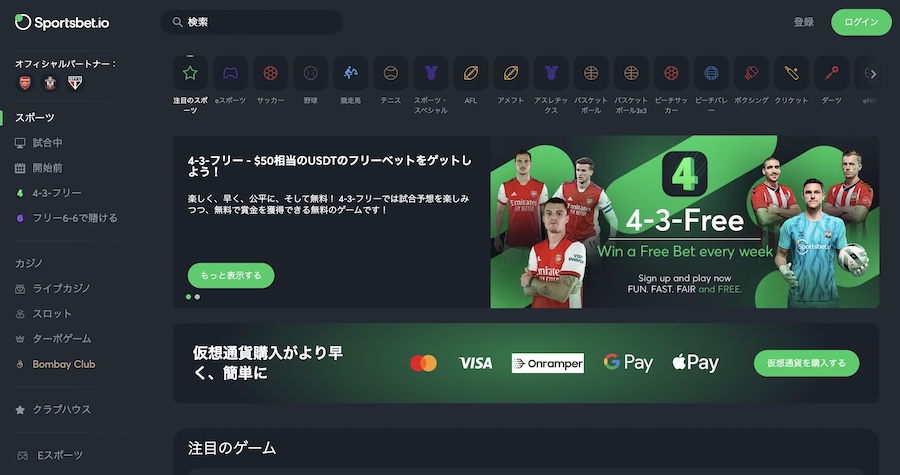Select the ダーツ dart icon
This screenshot has height=475, width=900.
(831, 73)
